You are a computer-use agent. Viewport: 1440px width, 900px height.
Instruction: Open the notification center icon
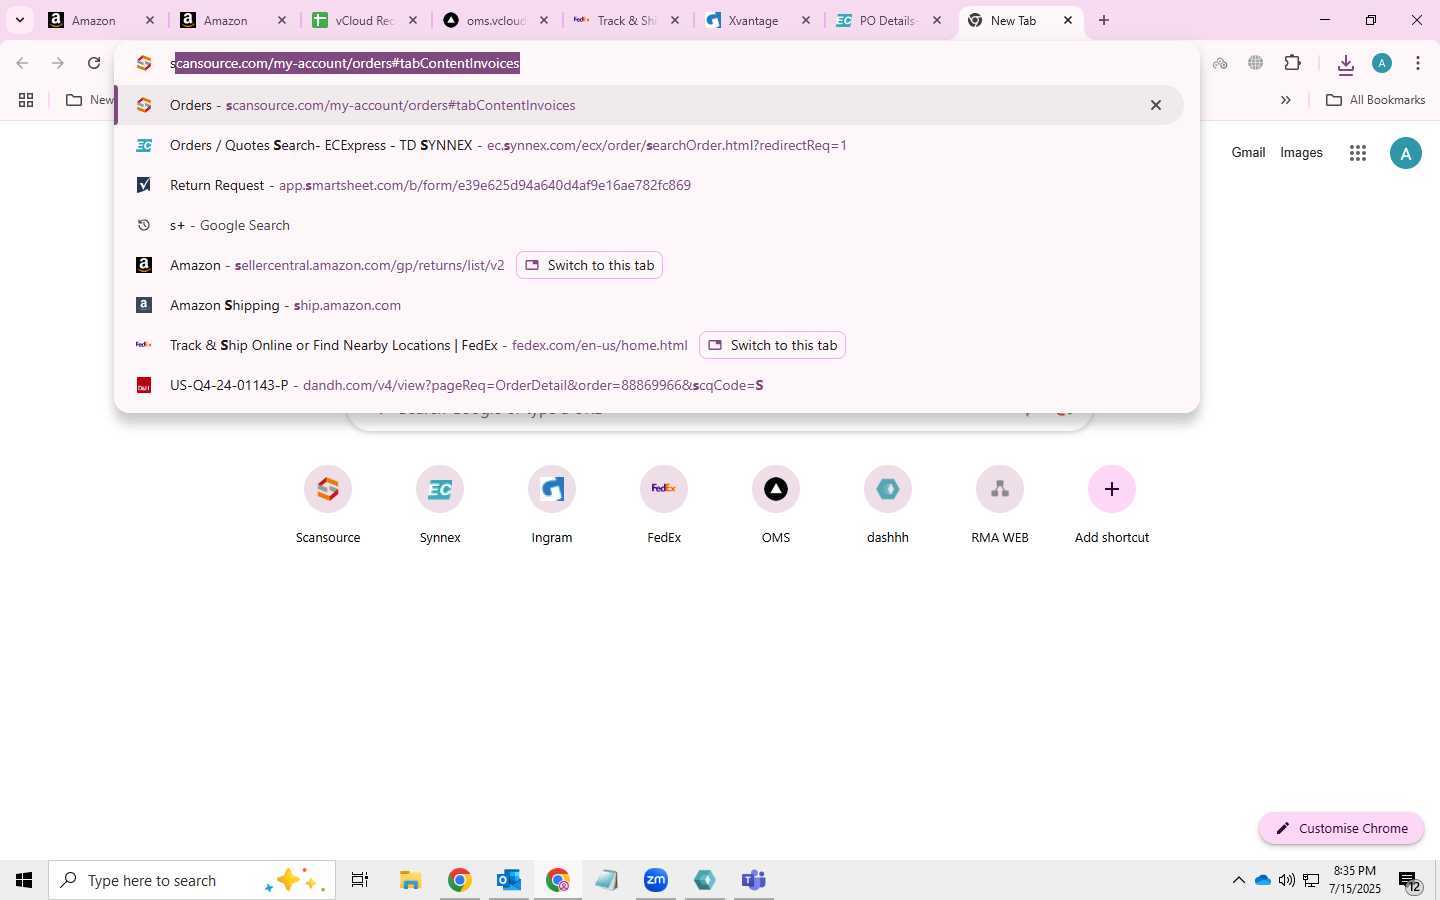pyautogui.click(x=1410, y=881)
